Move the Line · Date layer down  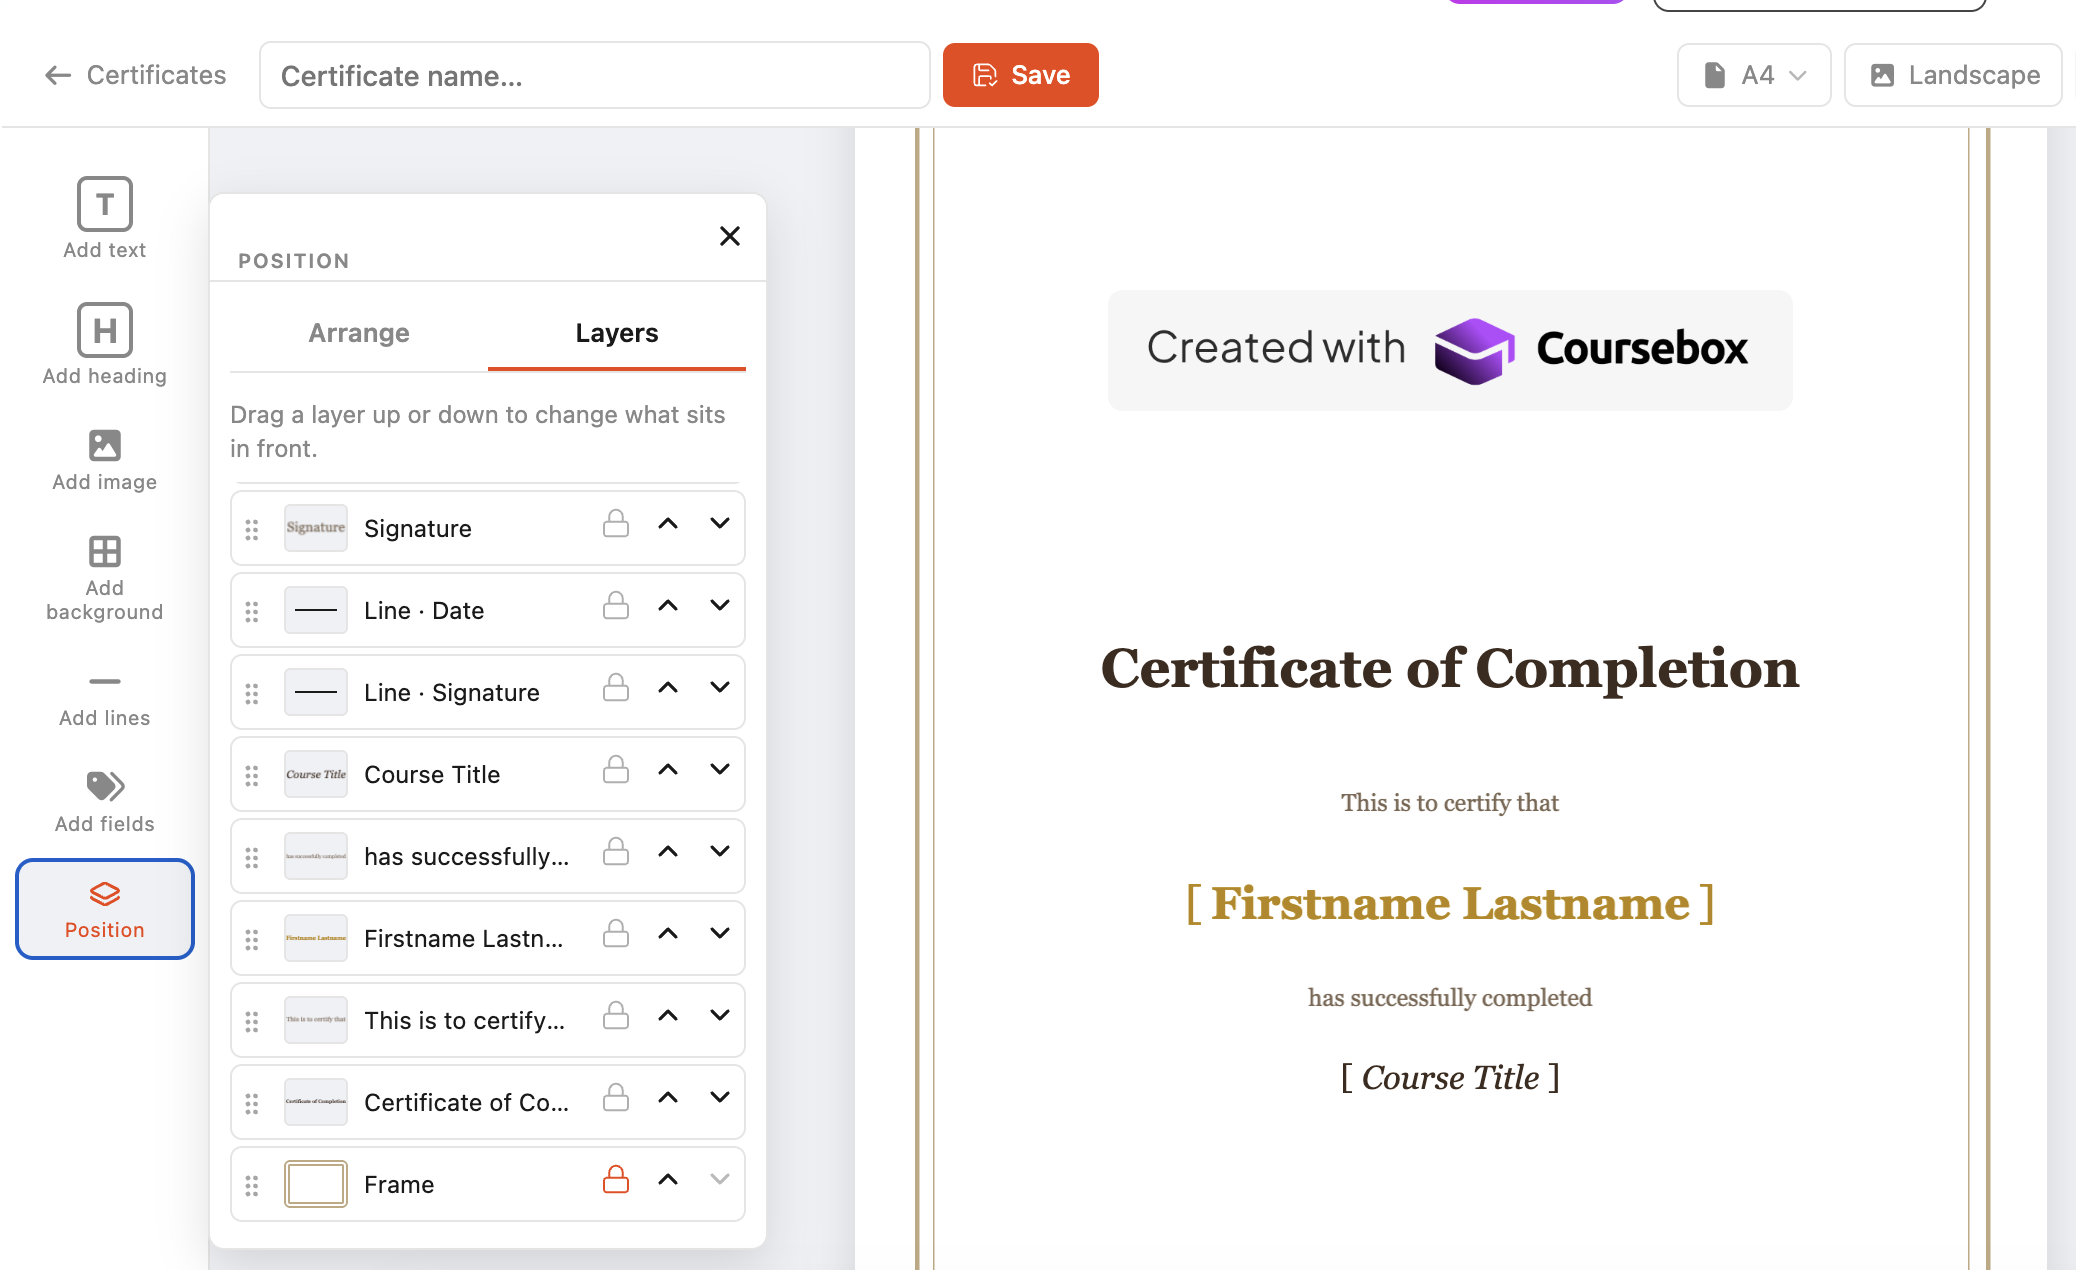point(720,606)
